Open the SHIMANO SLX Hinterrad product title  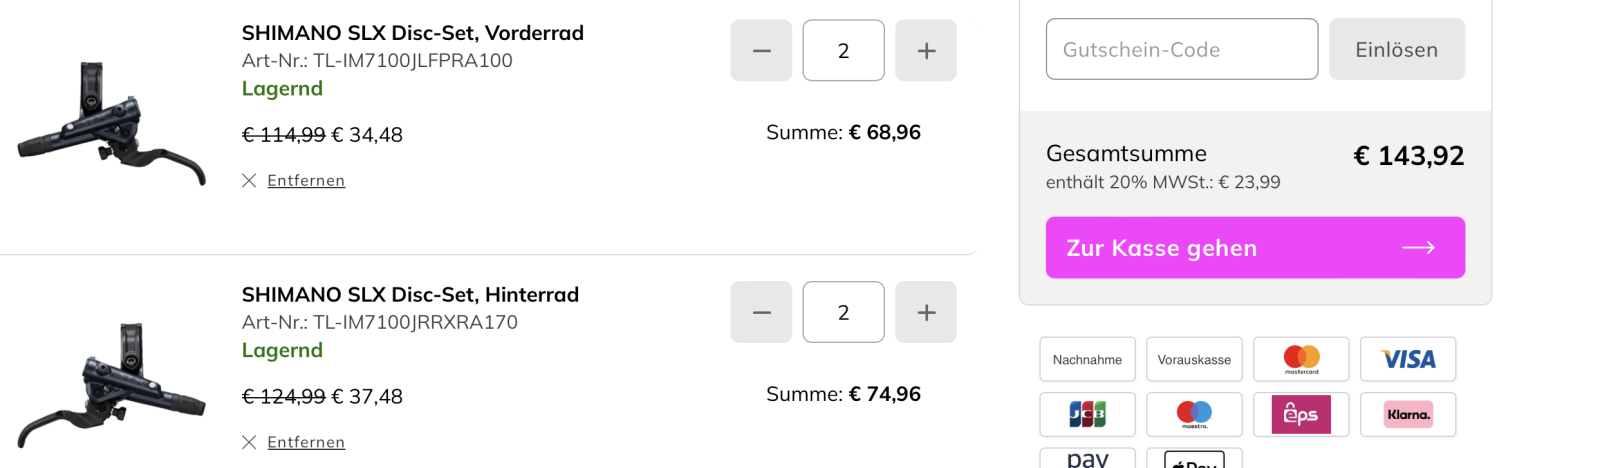[410, 295]
